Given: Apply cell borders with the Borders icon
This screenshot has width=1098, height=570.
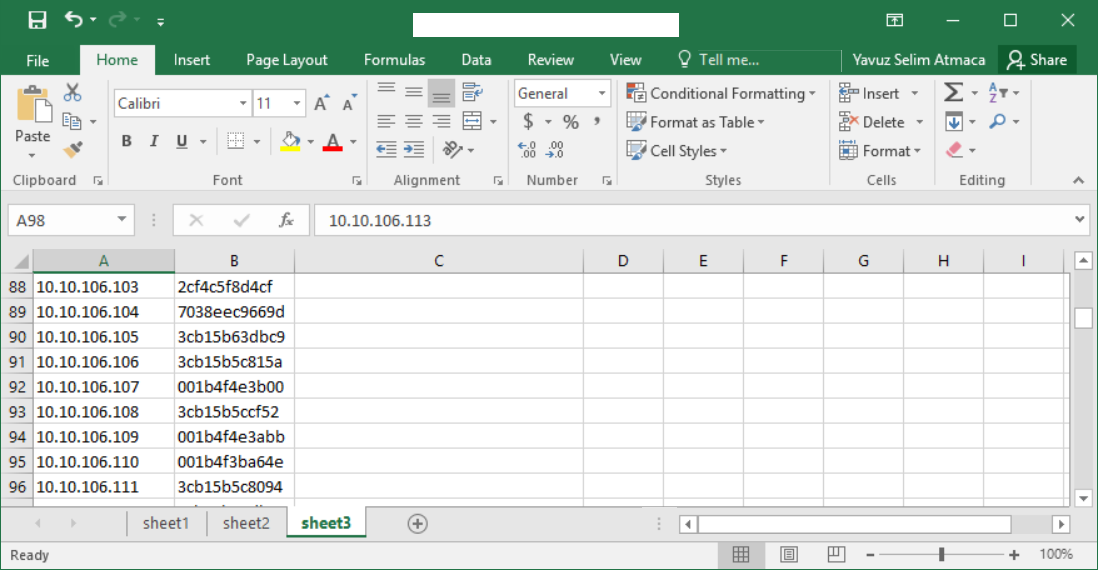Looking at the screenshot, I should pos(236,141).
